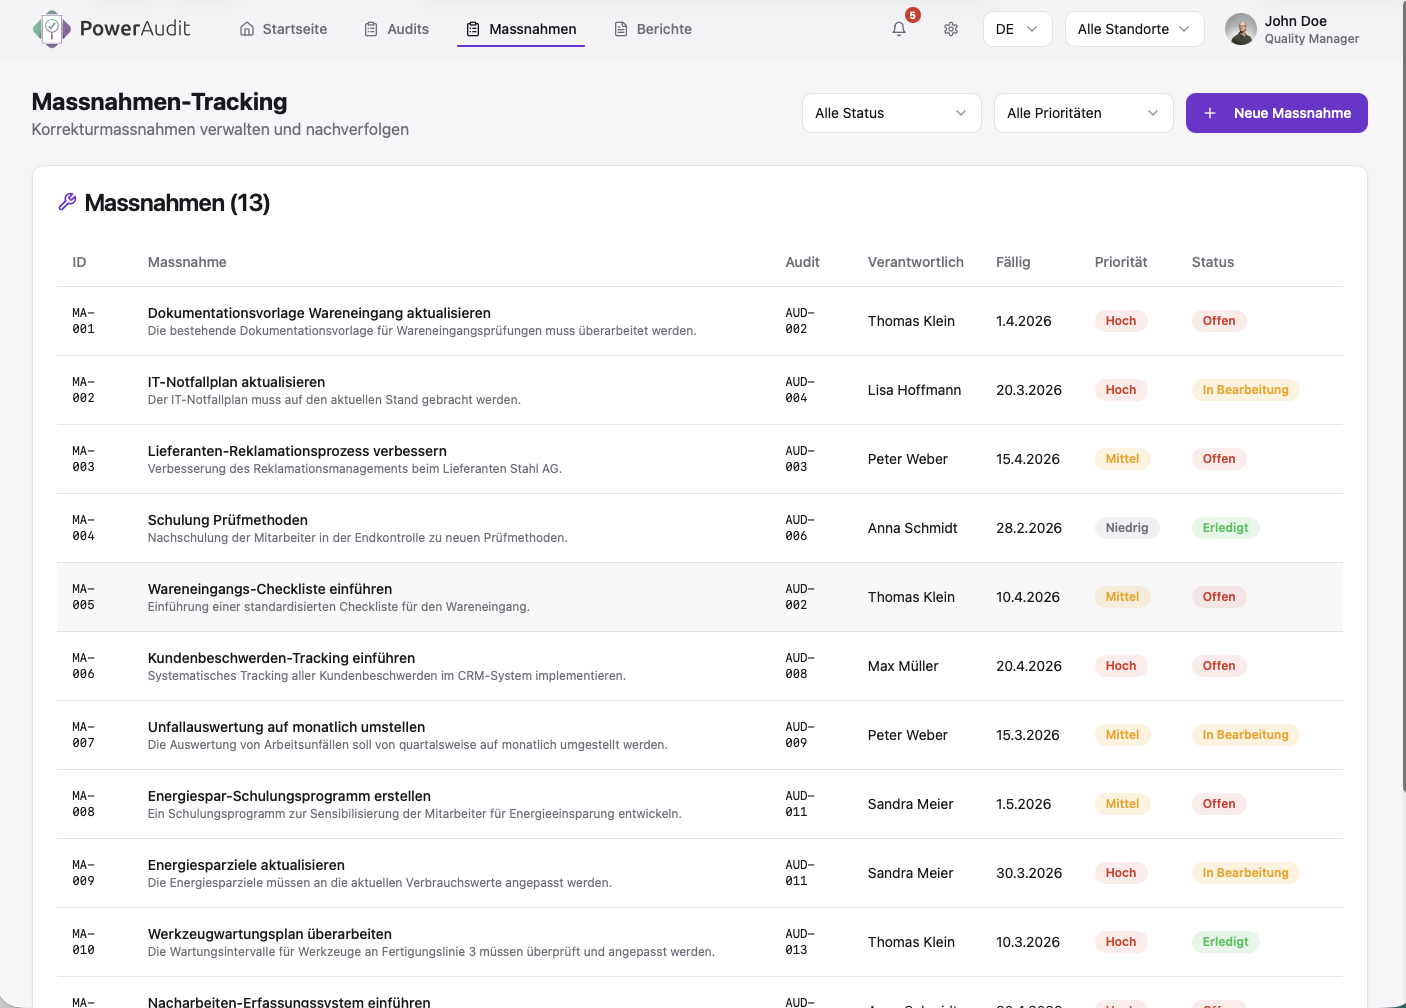The height and width of the screenshot is (1008, 1406).
Task: Click the Verantwortlich column header
Action: 916,262
